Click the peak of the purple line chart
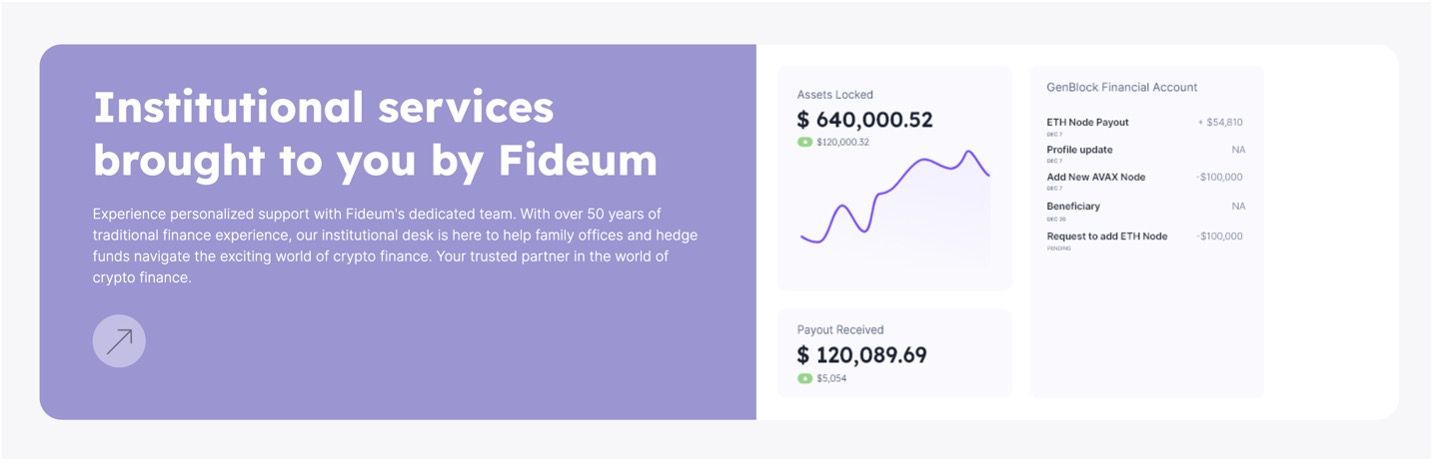The width and height of the screenshot is (1436, 464). point(968,152)
